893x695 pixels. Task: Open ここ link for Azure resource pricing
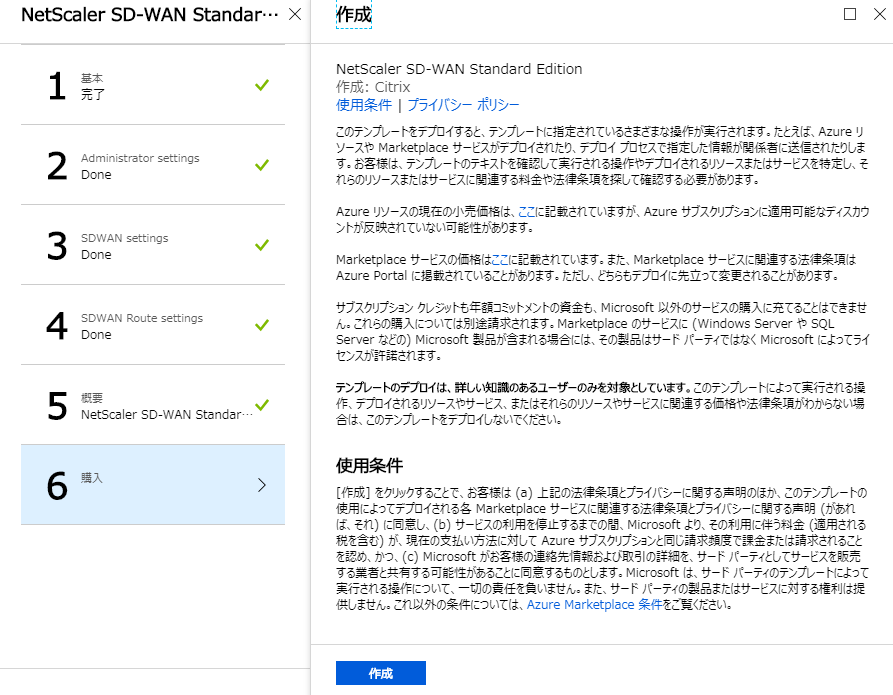[527, 212]
